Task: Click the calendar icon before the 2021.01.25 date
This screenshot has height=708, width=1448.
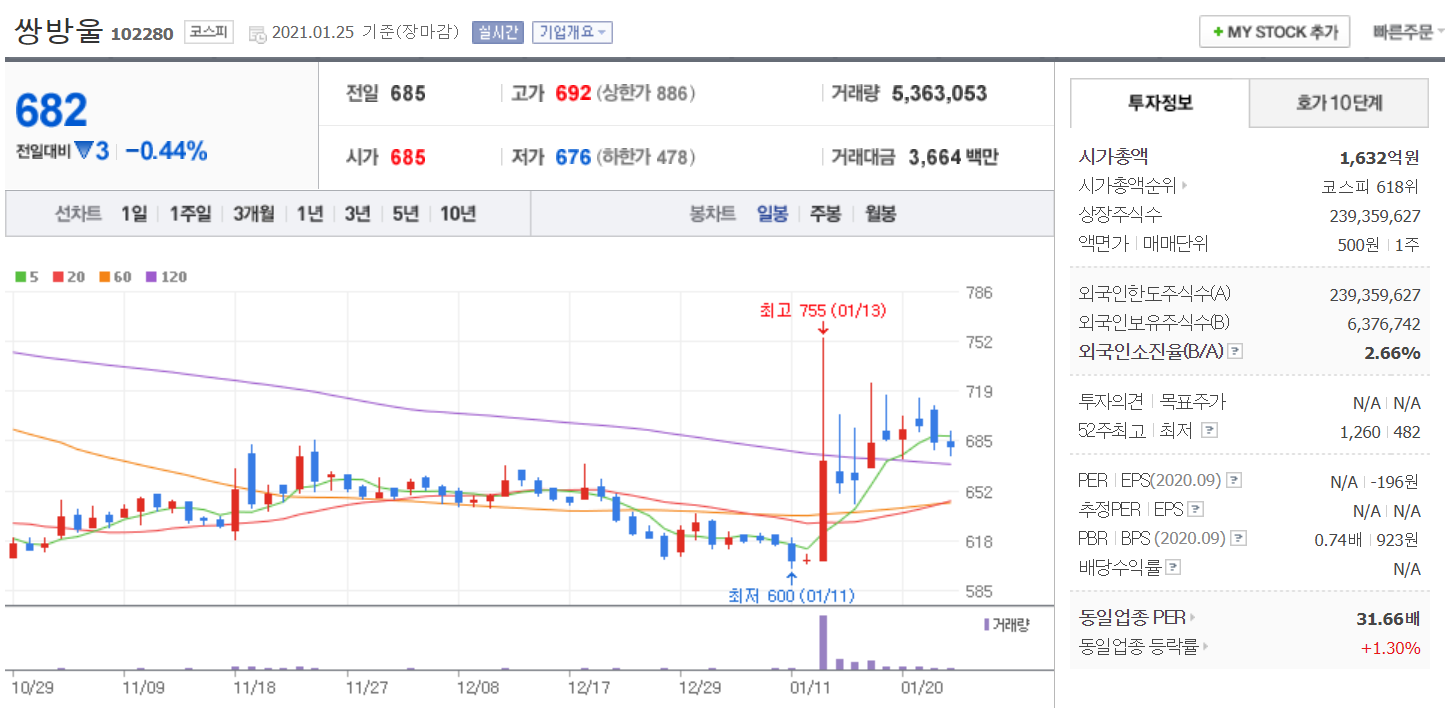Action: click(x=257, y=33)
